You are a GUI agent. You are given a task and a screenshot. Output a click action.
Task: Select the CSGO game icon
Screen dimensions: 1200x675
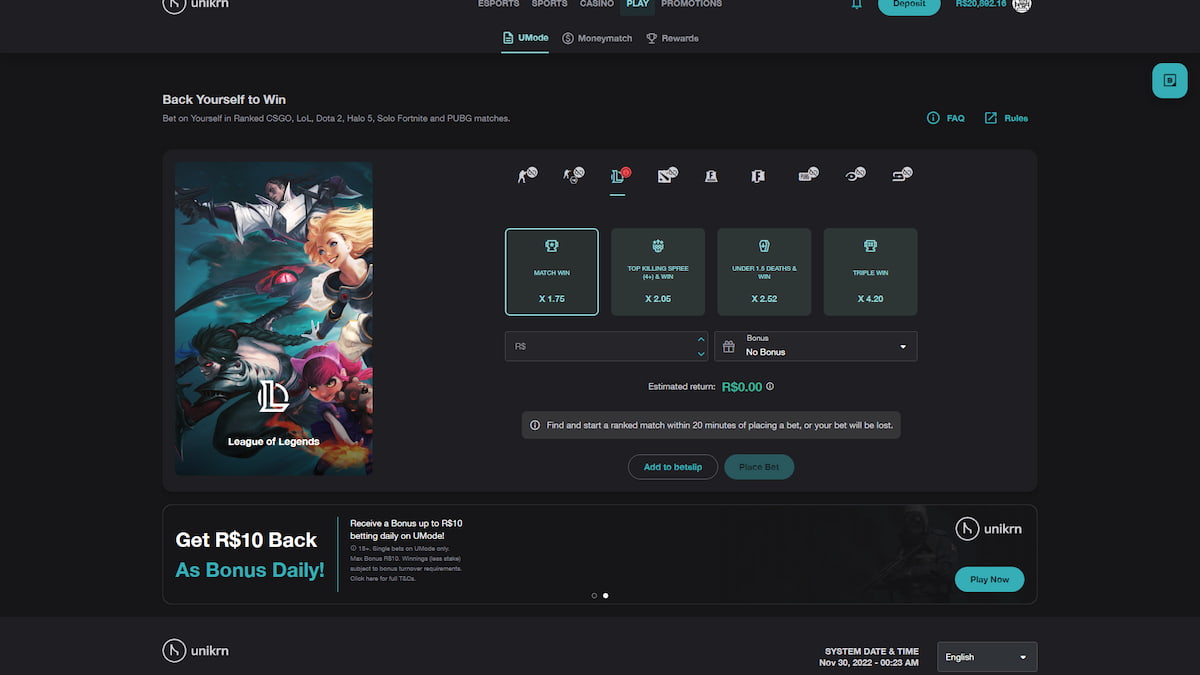[524, 175]
